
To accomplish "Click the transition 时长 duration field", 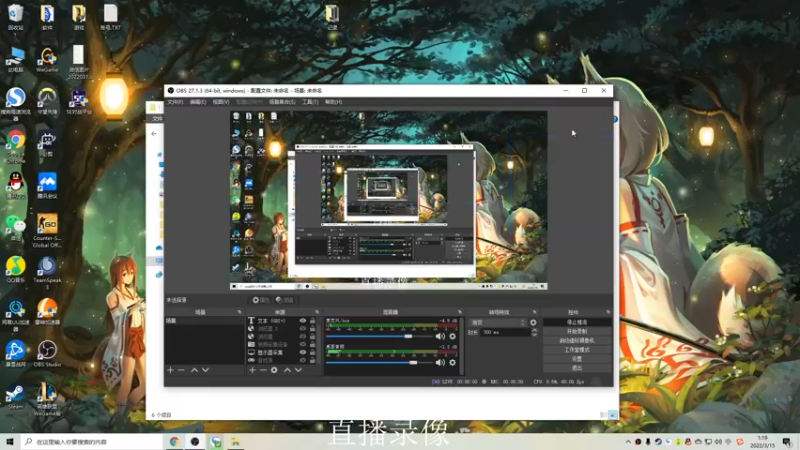I will [505, 332].
